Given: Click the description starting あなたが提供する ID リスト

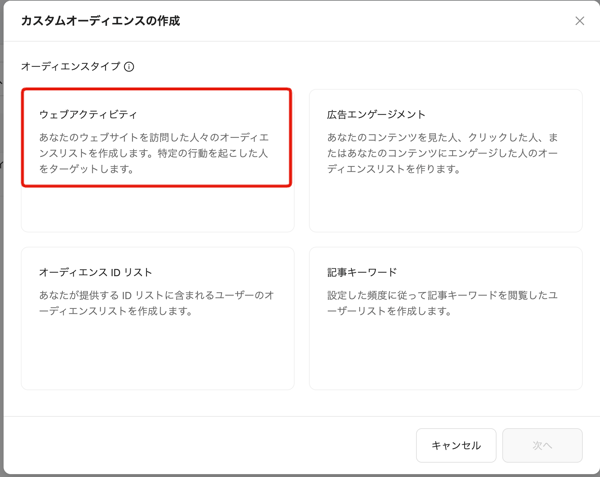Looking at the screenshot, I should point(157,303).
